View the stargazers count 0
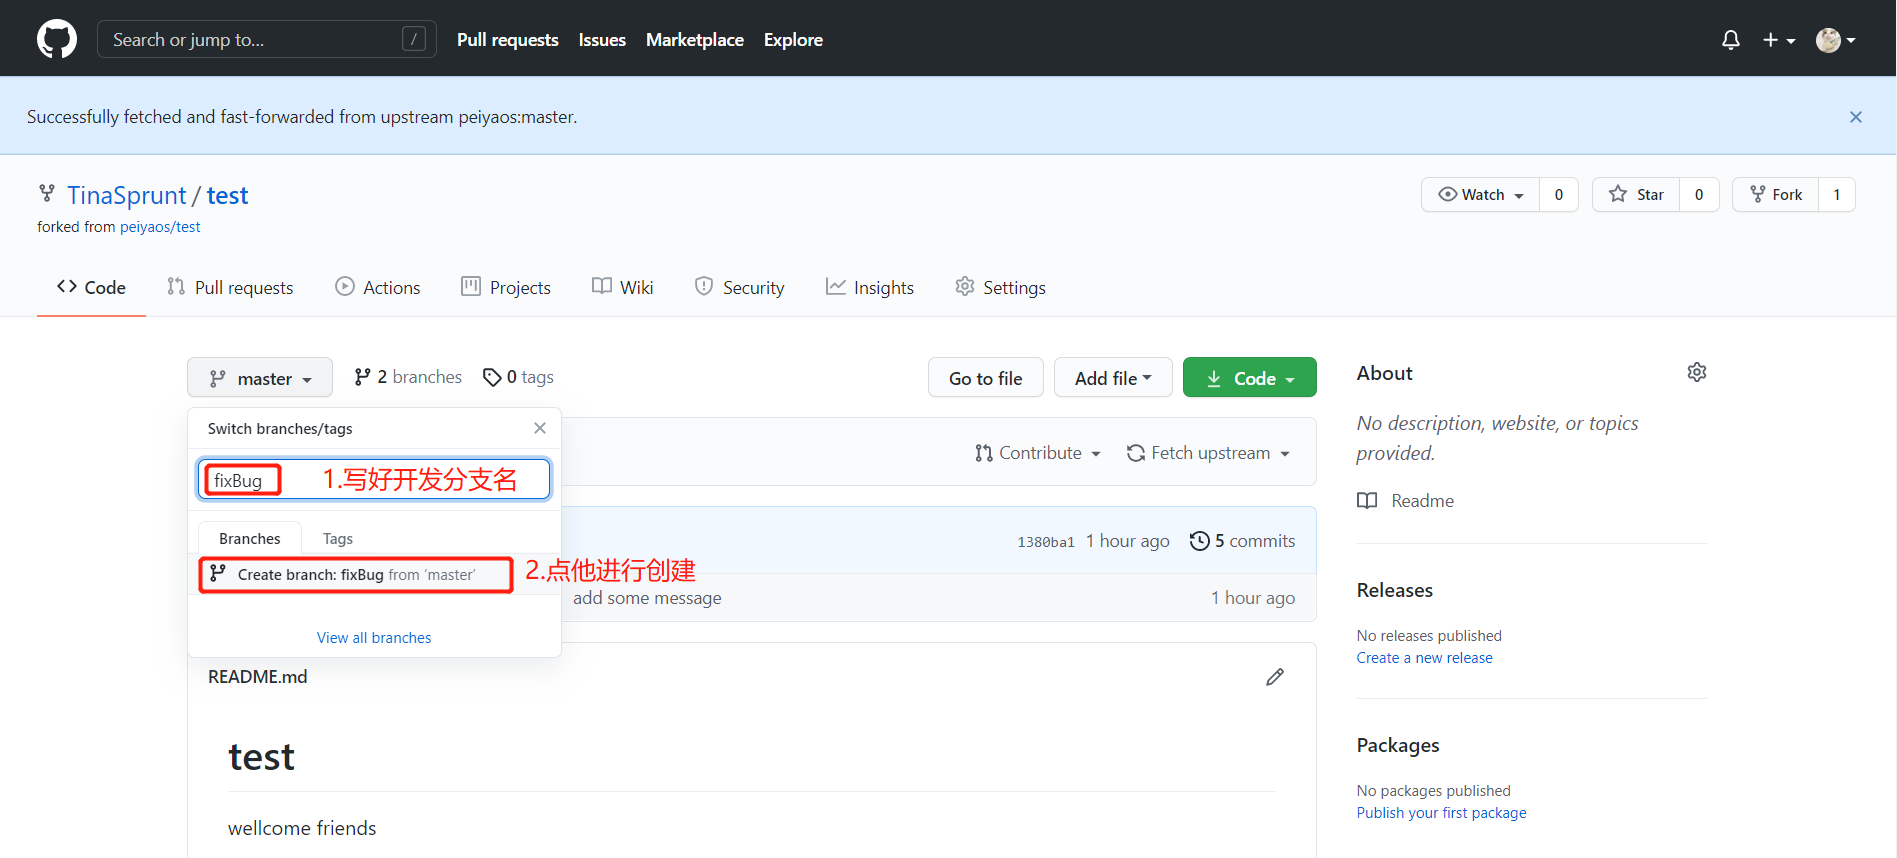 pyautogui.click(x=1699, y=195)
